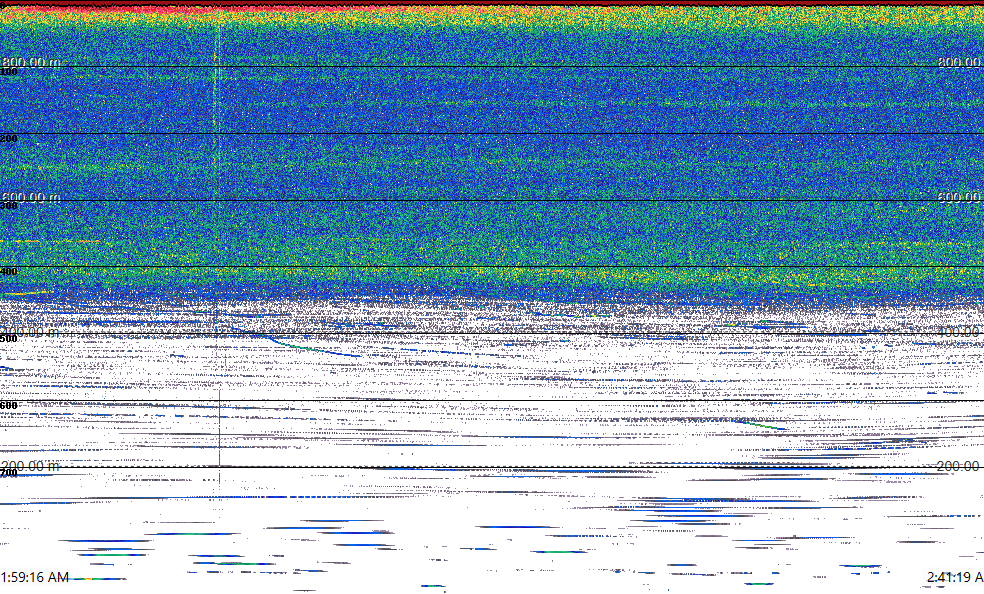Click the bold "700" depth gridline label
This screenshot has height=594, width=984.
(x=9, y=473)
